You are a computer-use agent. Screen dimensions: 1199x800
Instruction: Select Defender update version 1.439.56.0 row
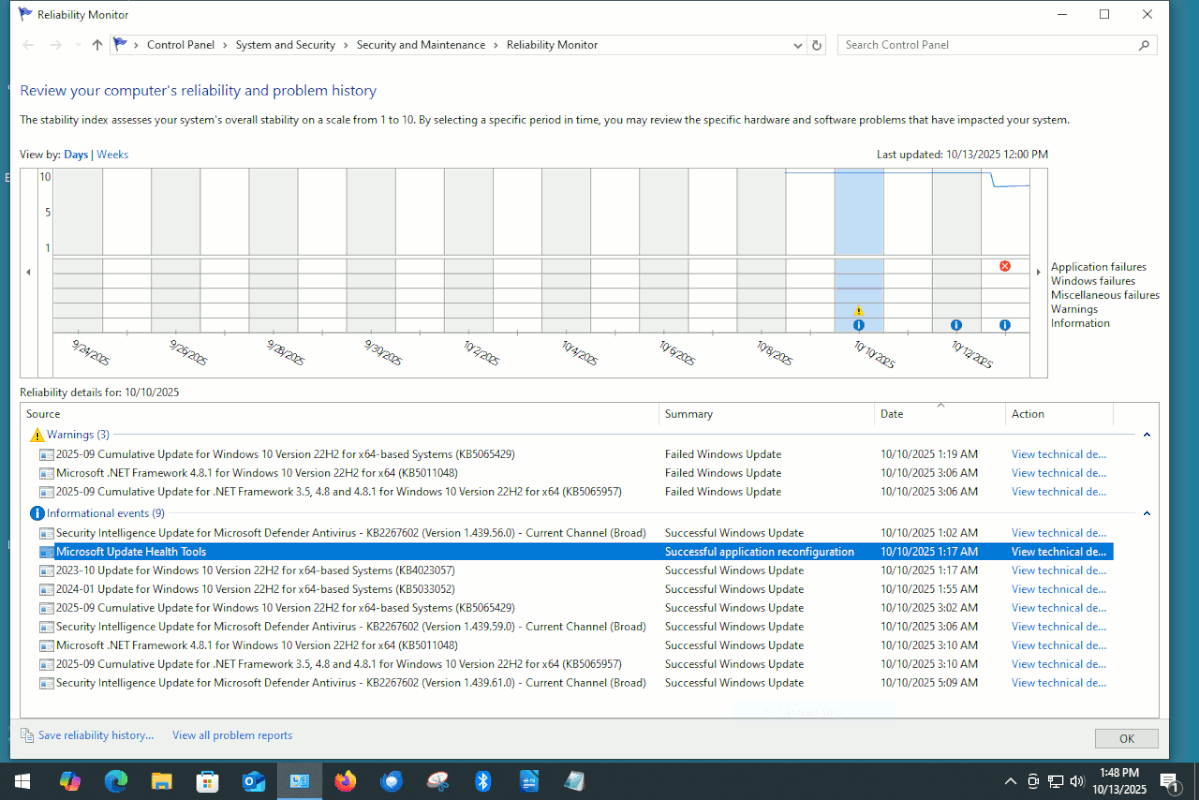click(576, 533)
